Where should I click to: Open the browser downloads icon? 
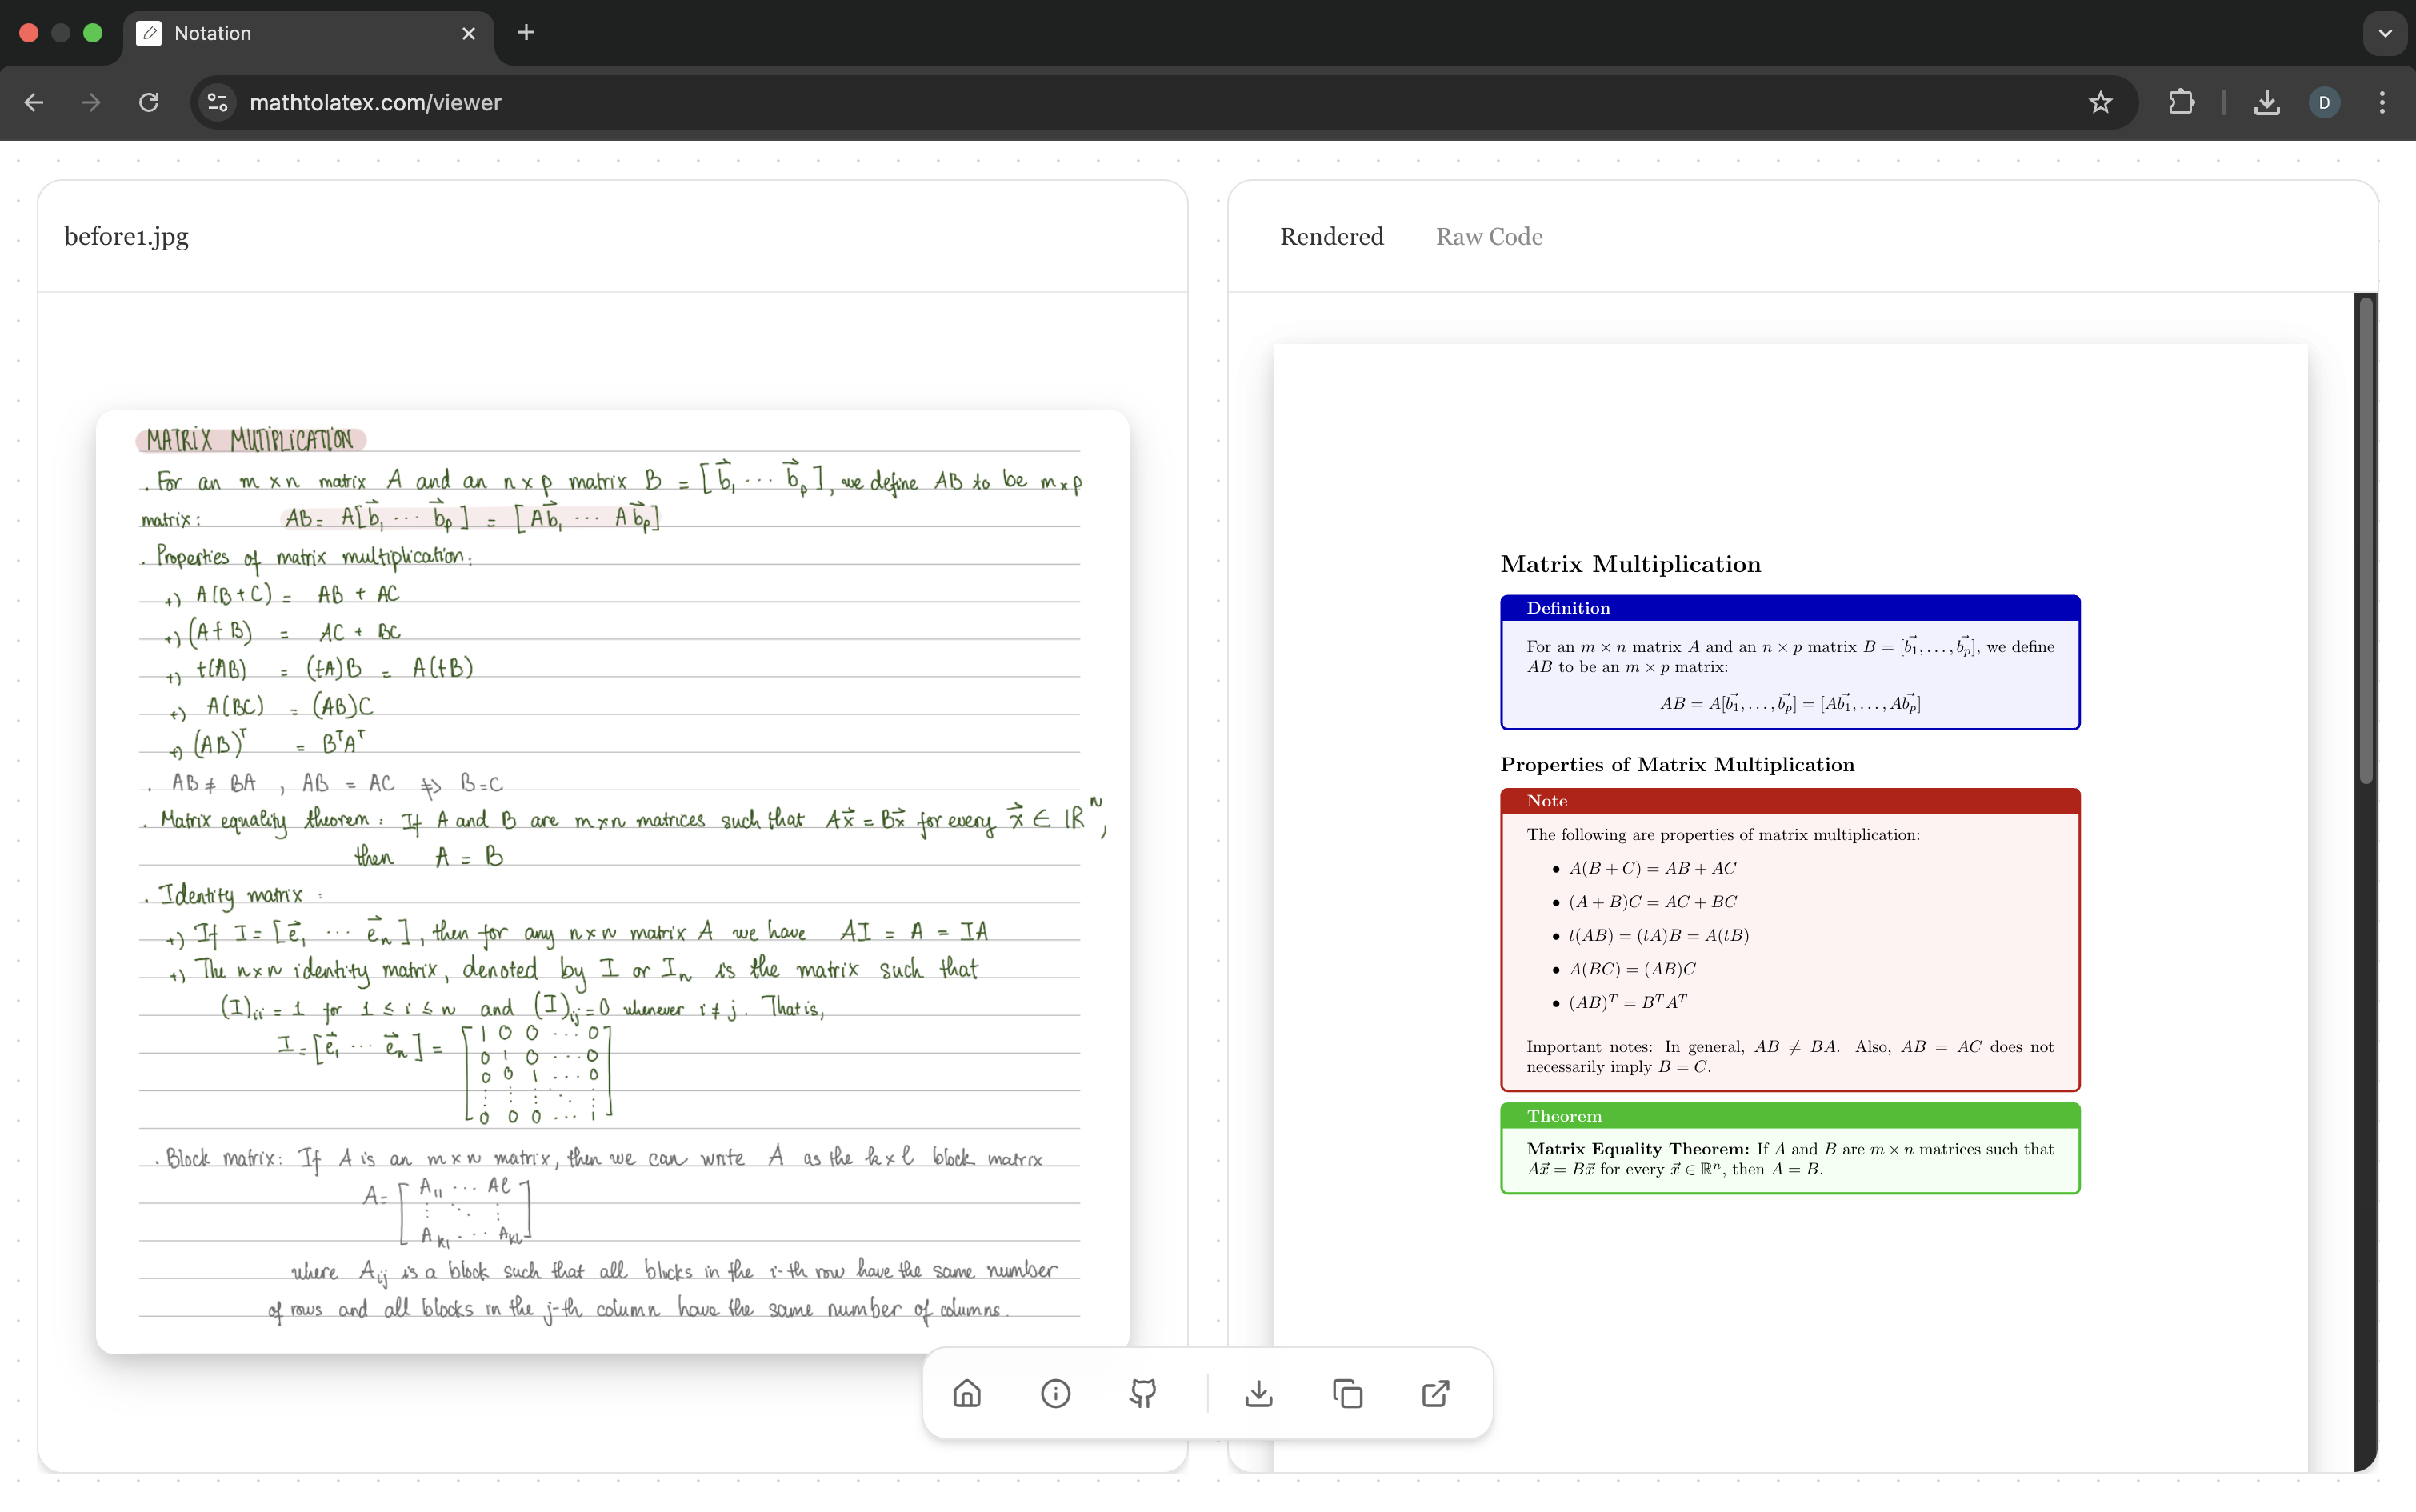click(2267, 102)
